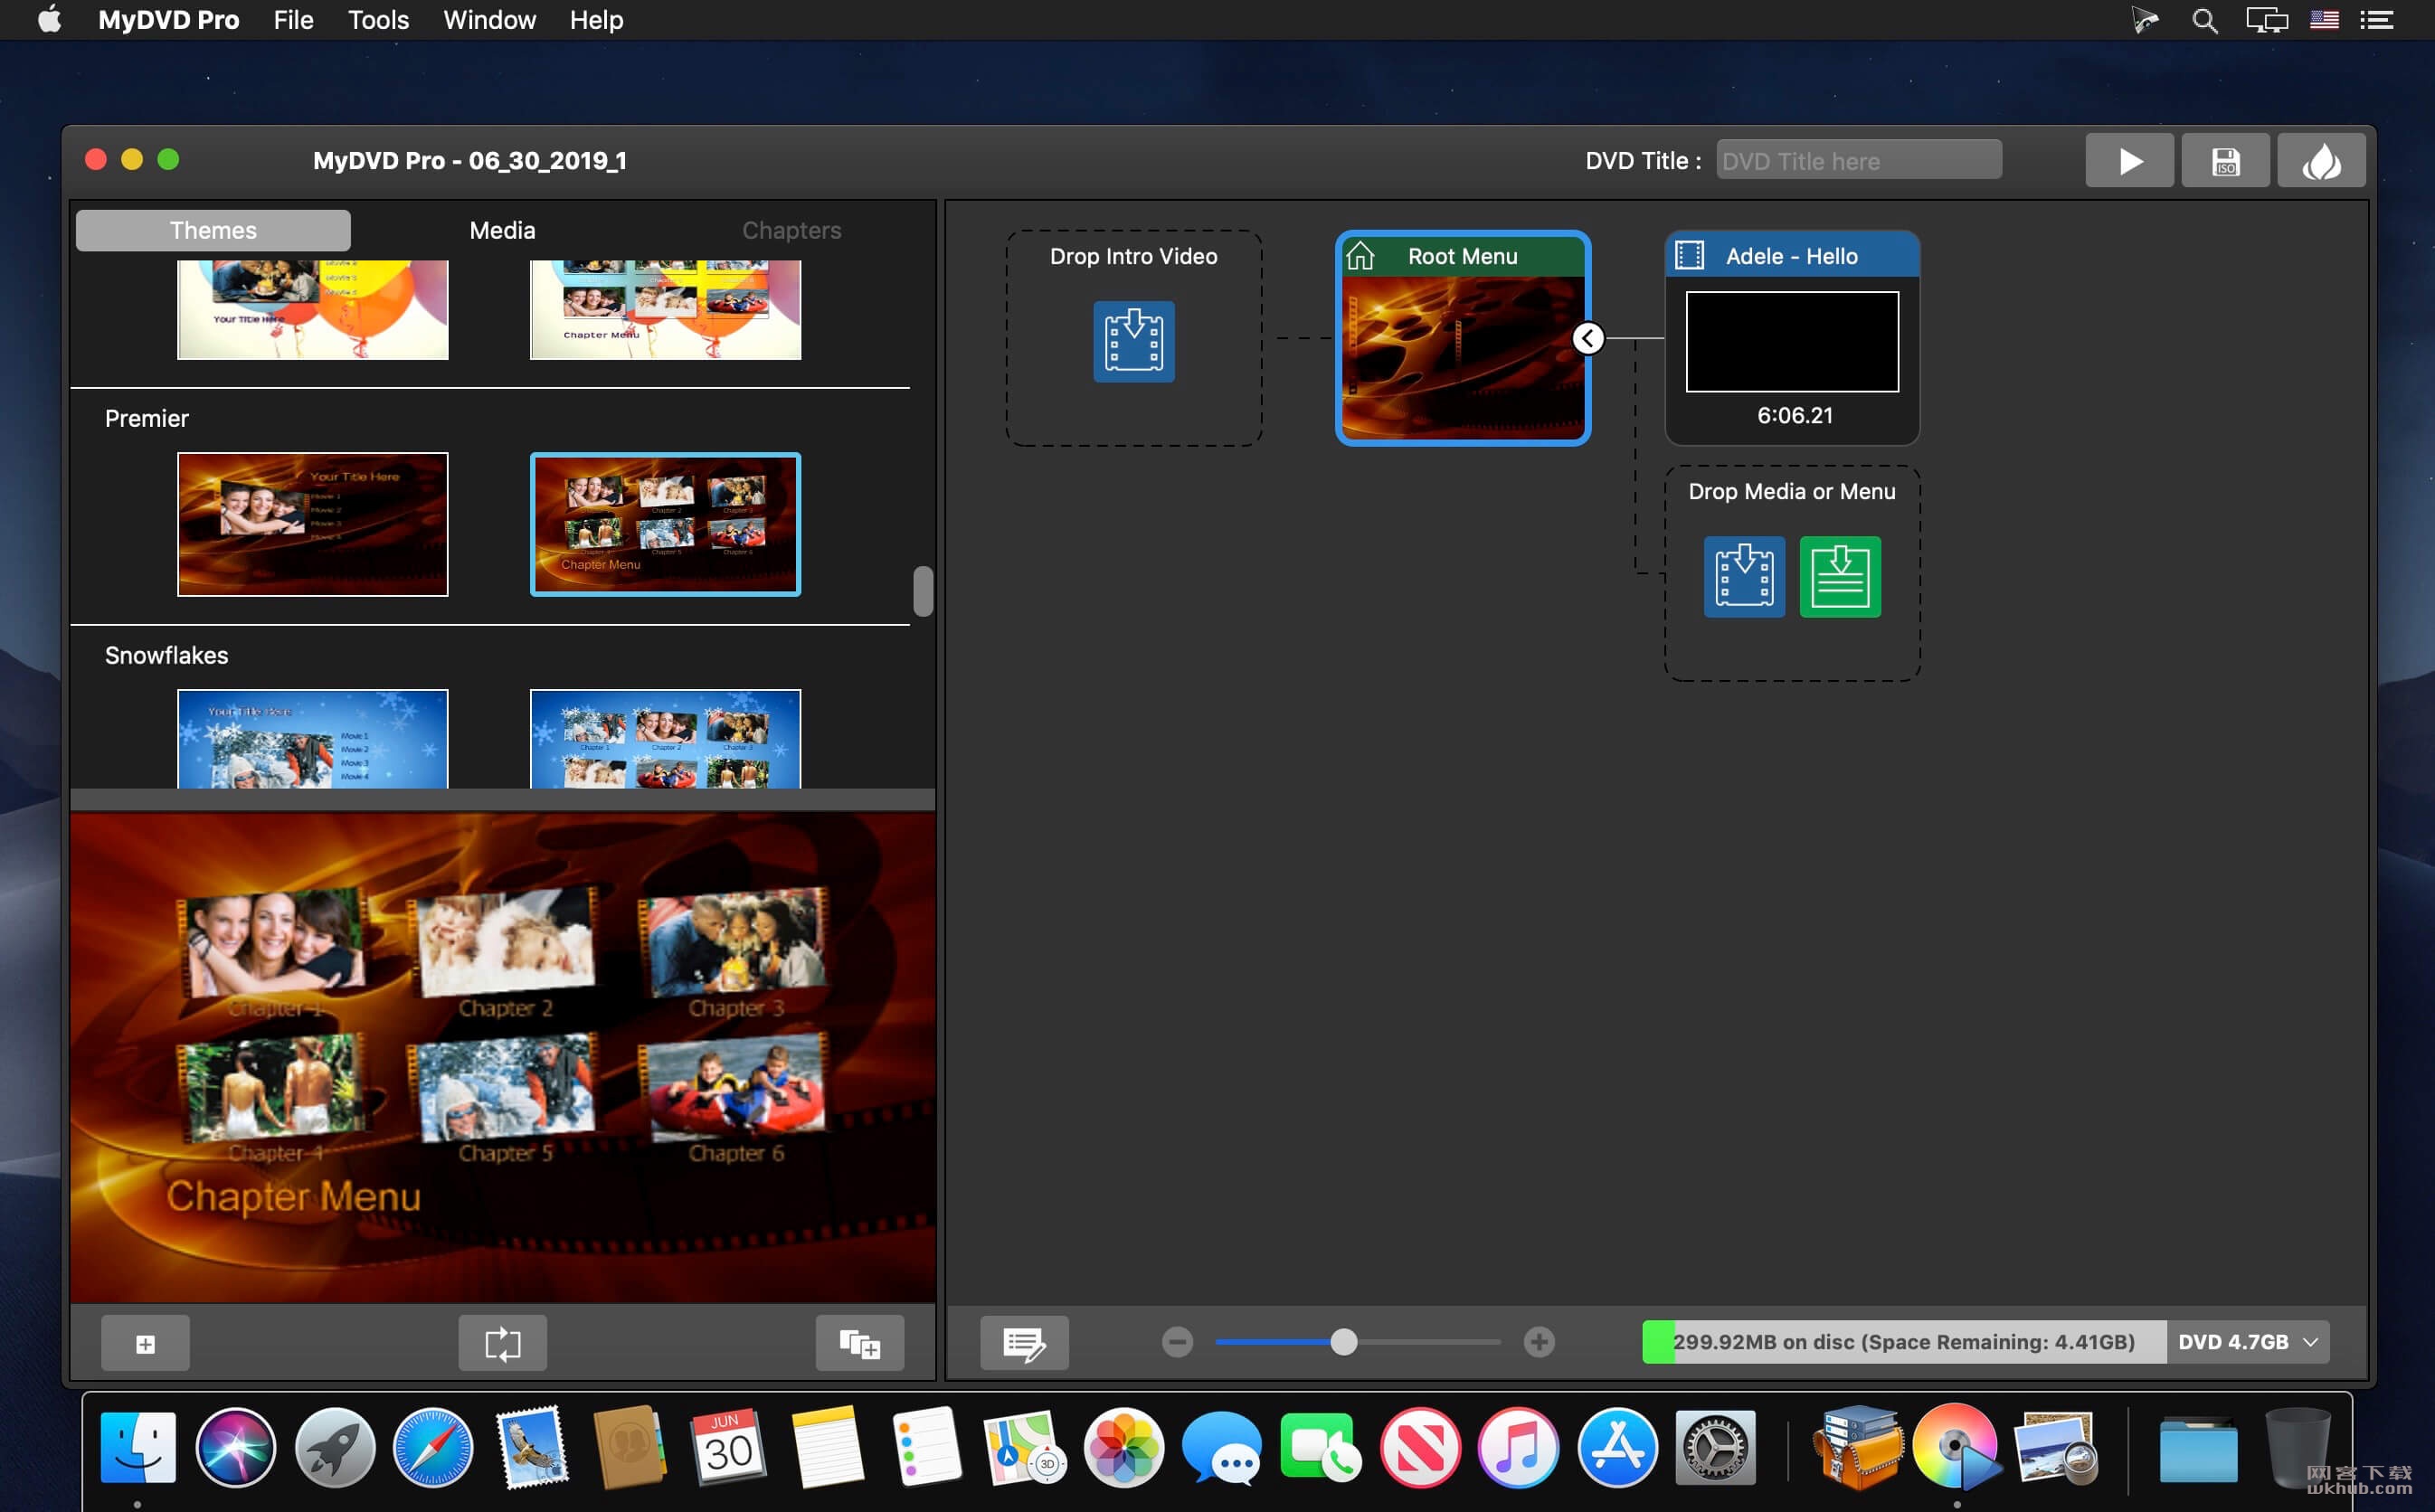Viewport: 2435px width, 1512px height.
Task: Click the green add submenu icon
Action: coord(1839,577)
